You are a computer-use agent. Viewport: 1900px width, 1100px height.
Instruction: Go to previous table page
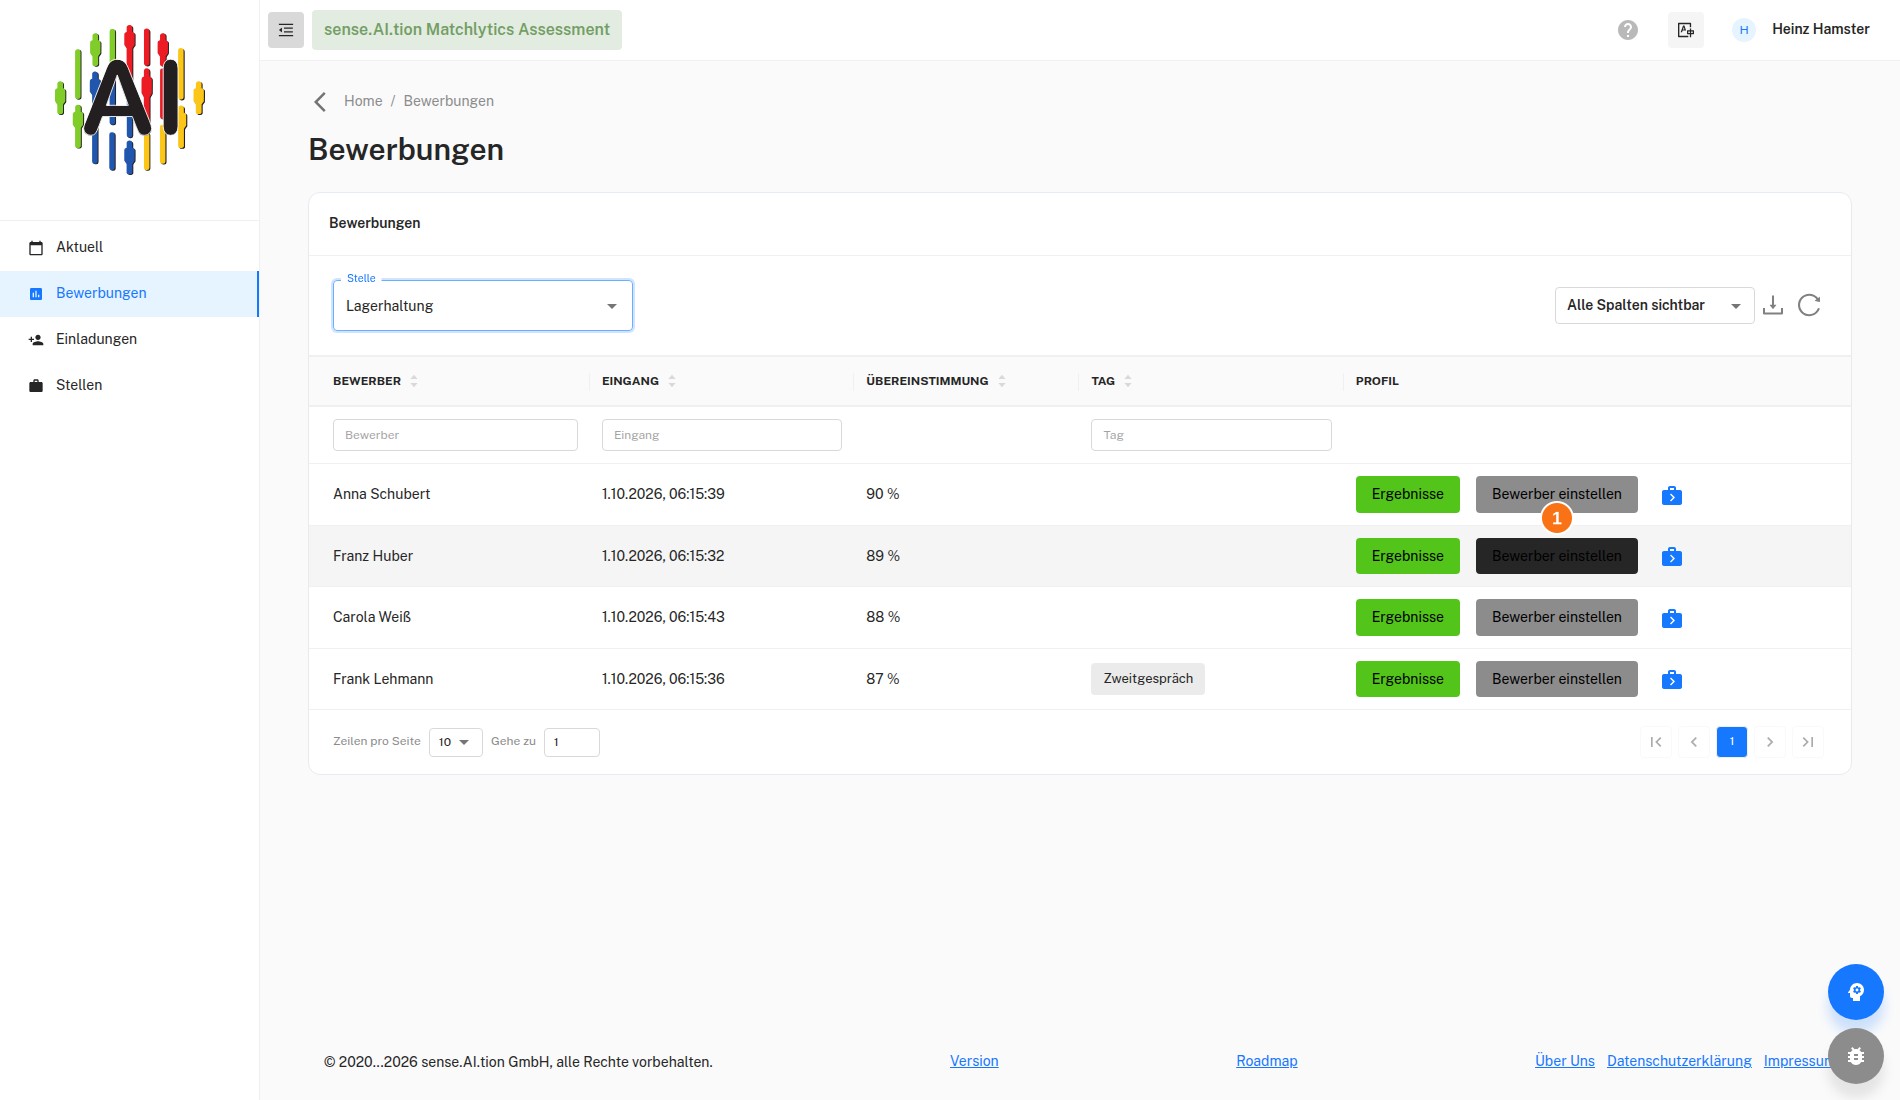[1694, 742]
